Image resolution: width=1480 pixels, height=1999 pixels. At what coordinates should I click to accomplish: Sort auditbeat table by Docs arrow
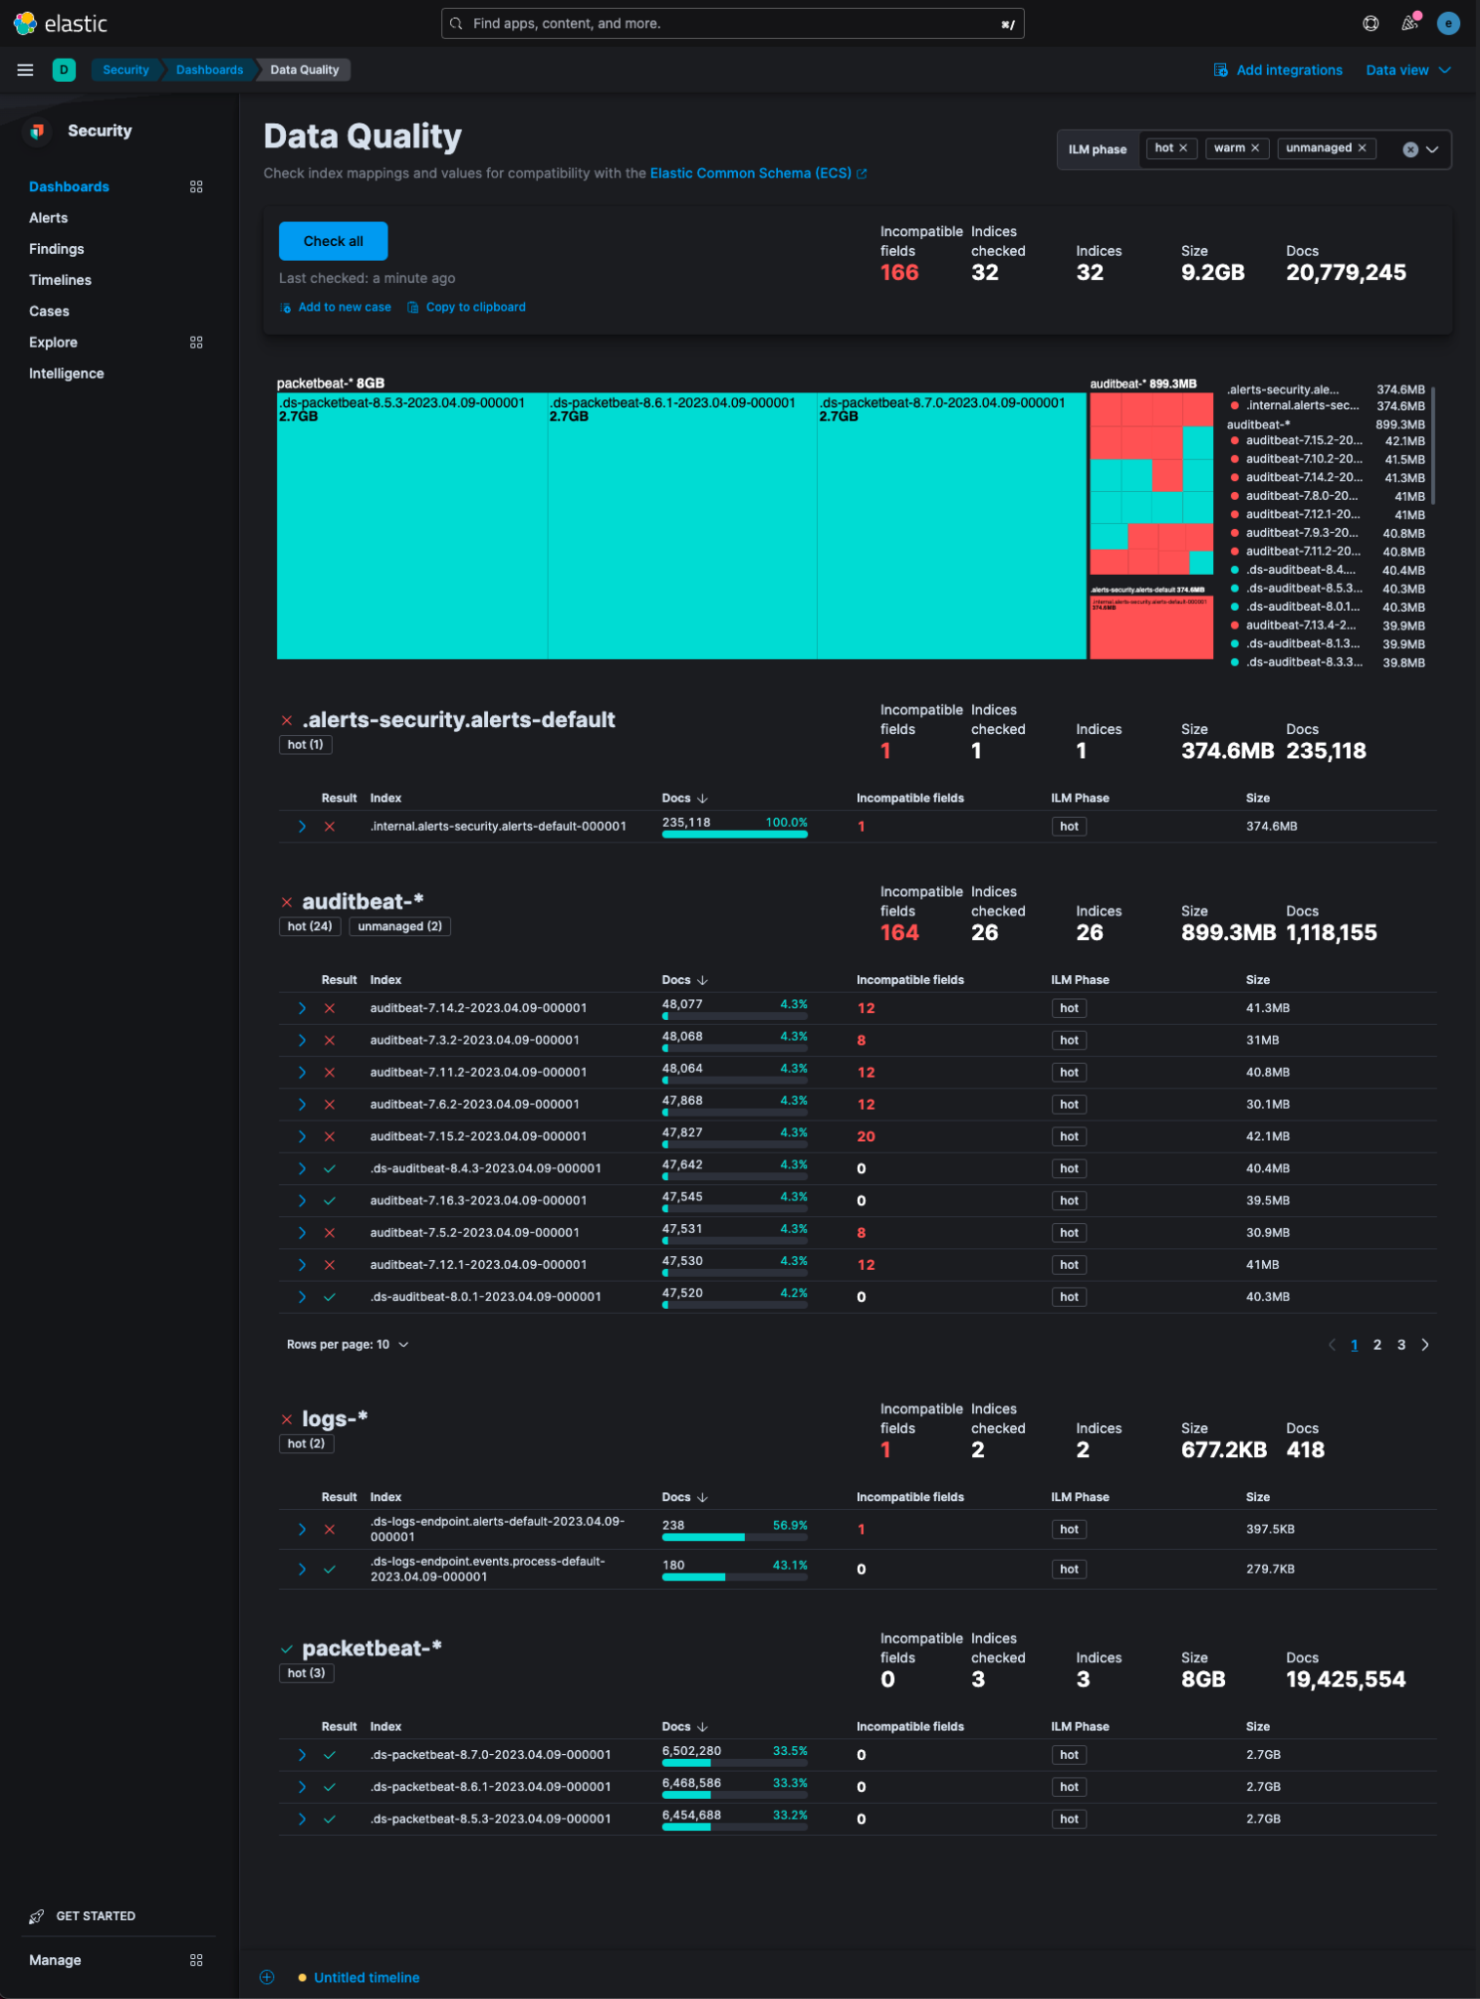tap(702, 980)
